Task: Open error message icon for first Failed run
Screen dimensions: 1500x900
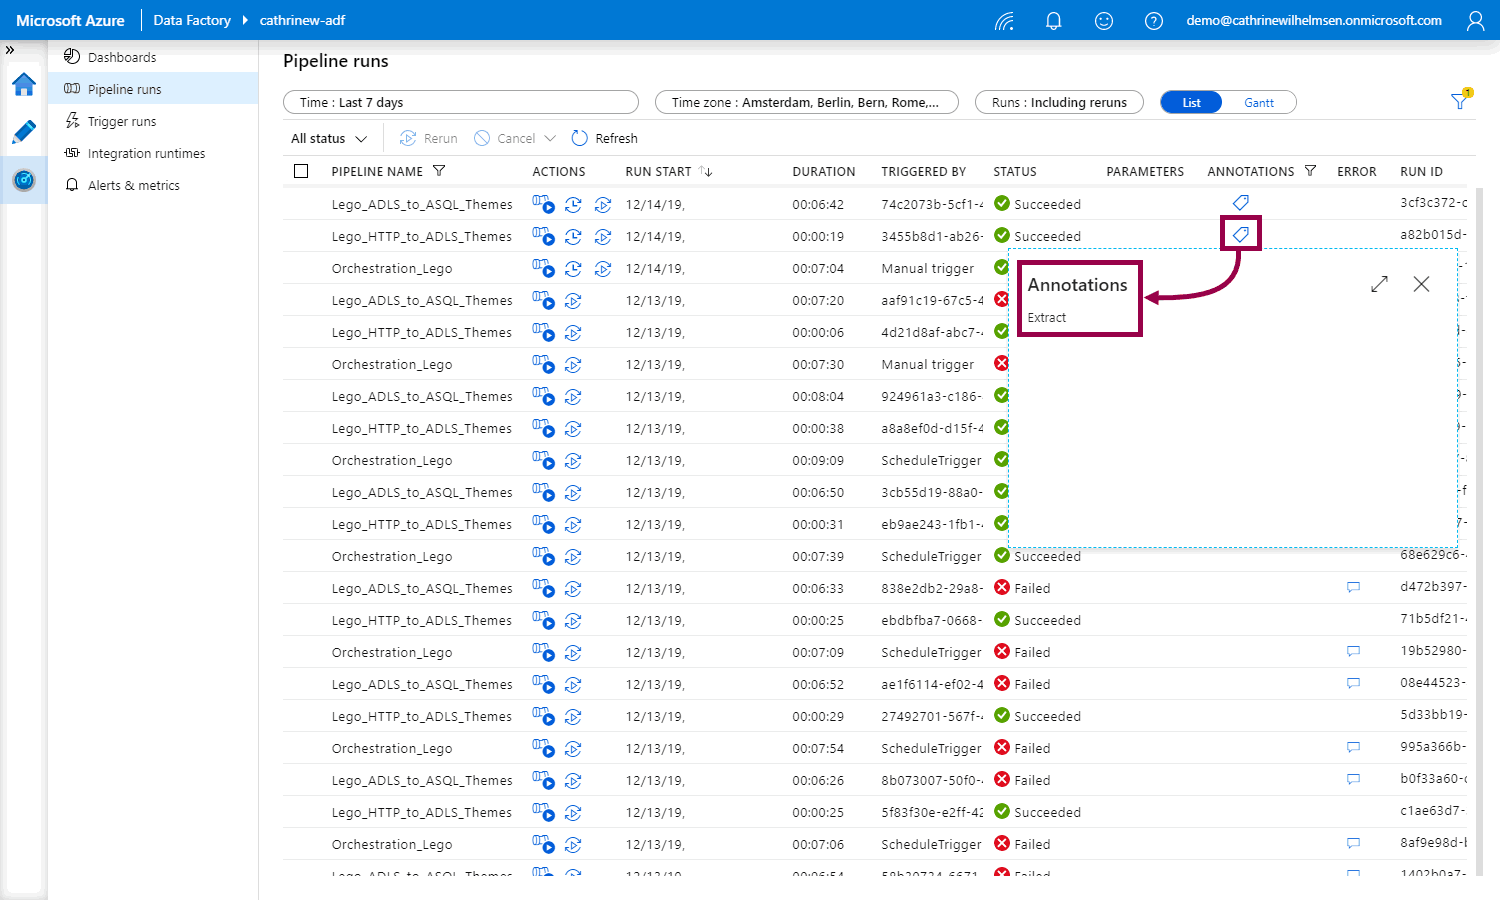Action: [1353, 588]
